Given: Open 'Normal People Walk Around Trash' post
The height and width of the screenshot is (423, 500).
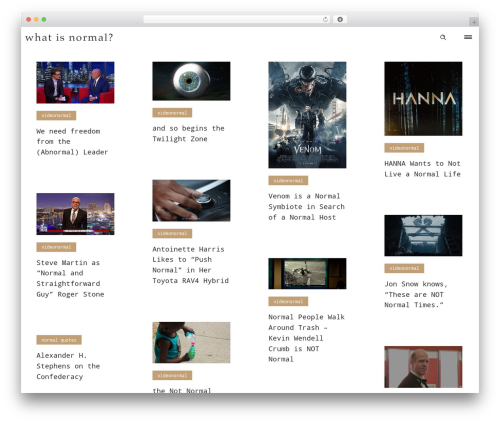Looking at the screenshot, I should pos(306,338).
